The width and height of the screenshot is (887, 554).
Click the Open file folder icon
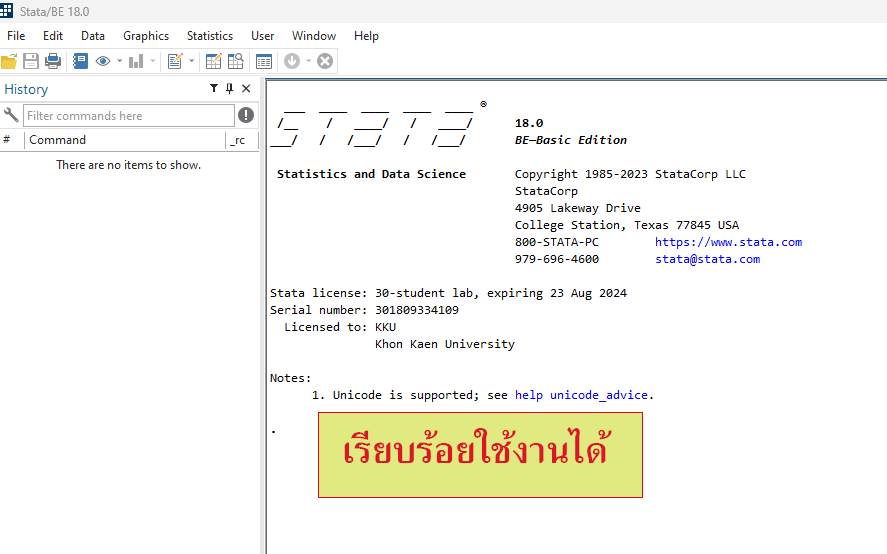[9, 61]
